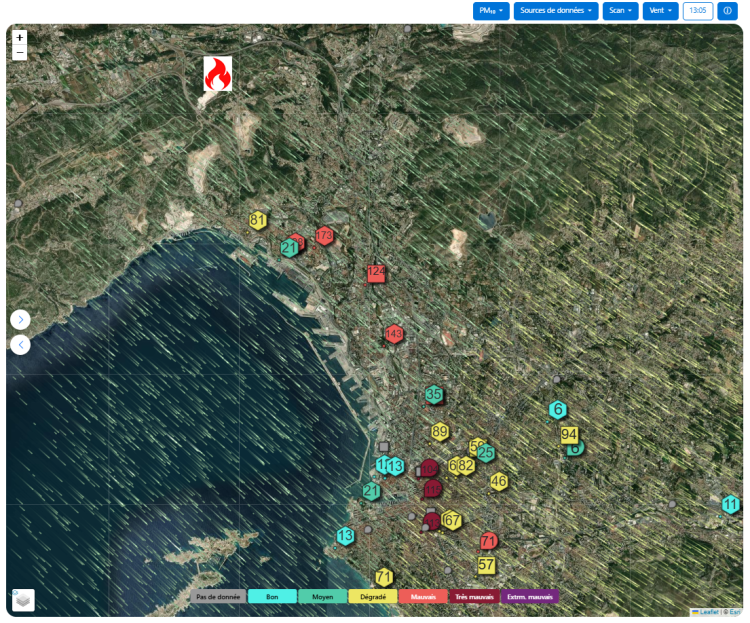Open the Leaflet attribution link
The height and width of the screenshot is (623, 750).
pyautogui.click(x=708, y=612)
